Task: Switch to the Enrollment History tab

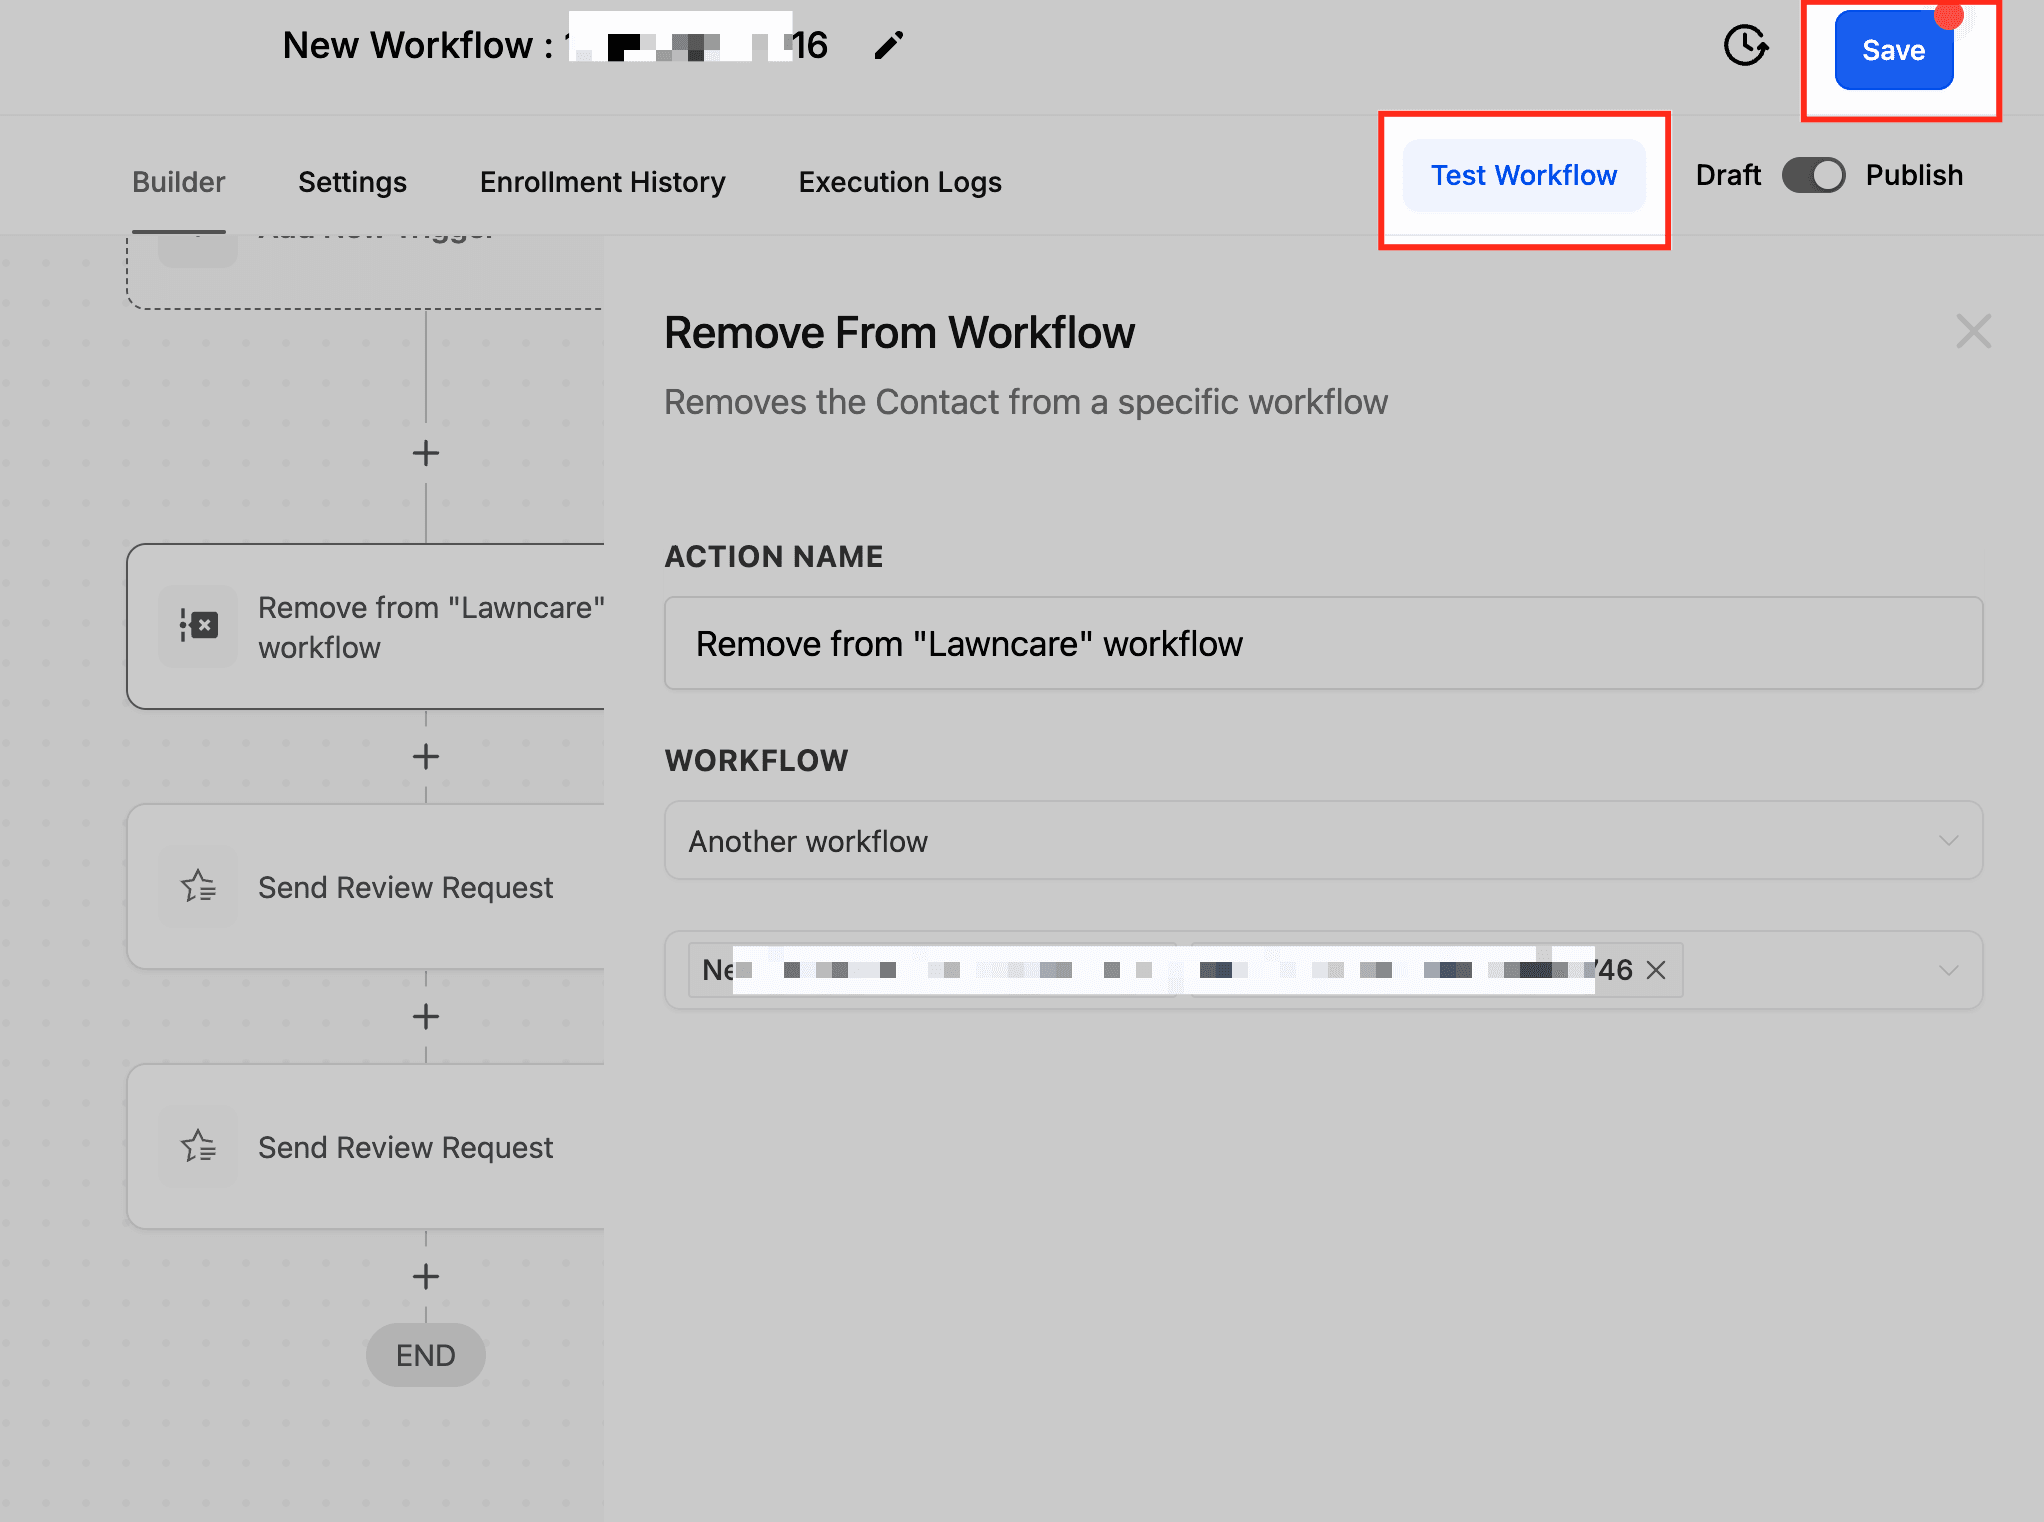Action: click(602, 181)
